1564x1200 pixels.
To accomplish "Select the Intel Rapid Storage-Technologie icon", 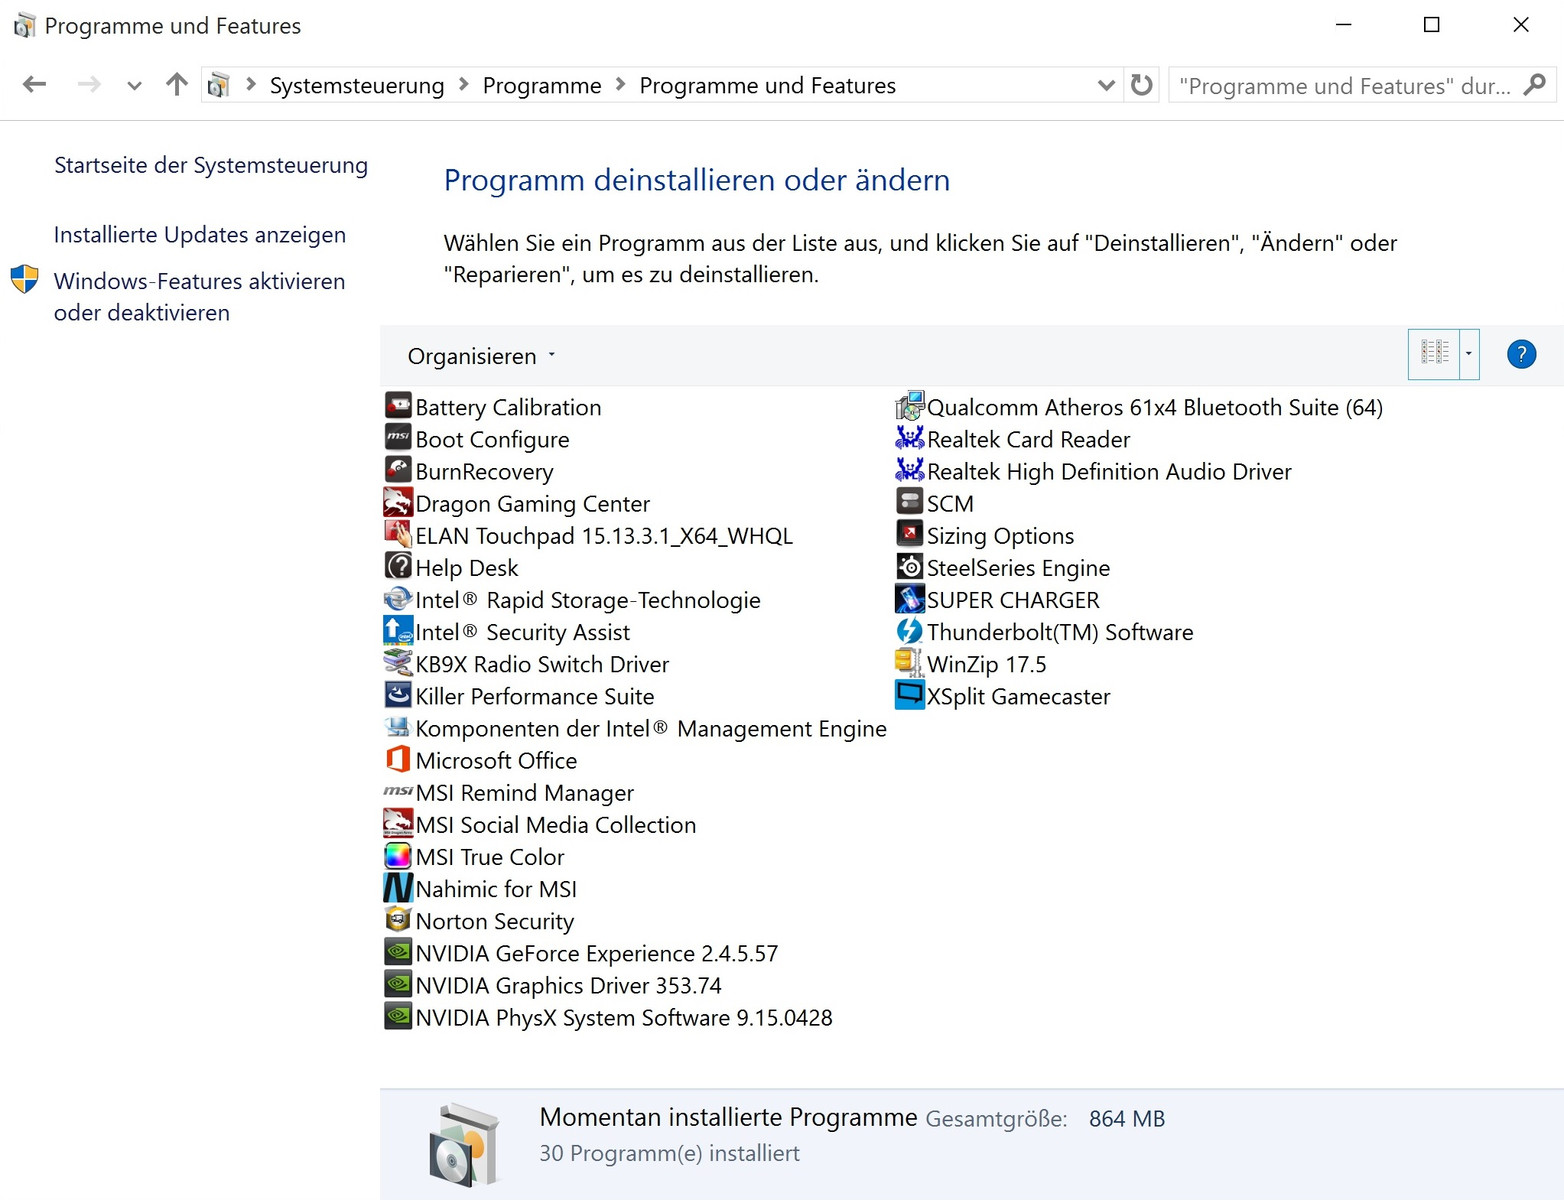I will coord(398,598).
